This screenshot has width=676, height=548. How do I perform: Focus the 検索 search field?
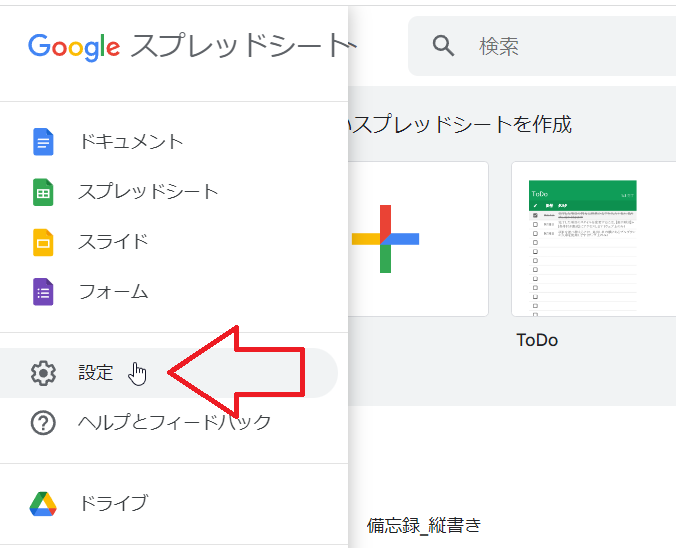point(542,46)
